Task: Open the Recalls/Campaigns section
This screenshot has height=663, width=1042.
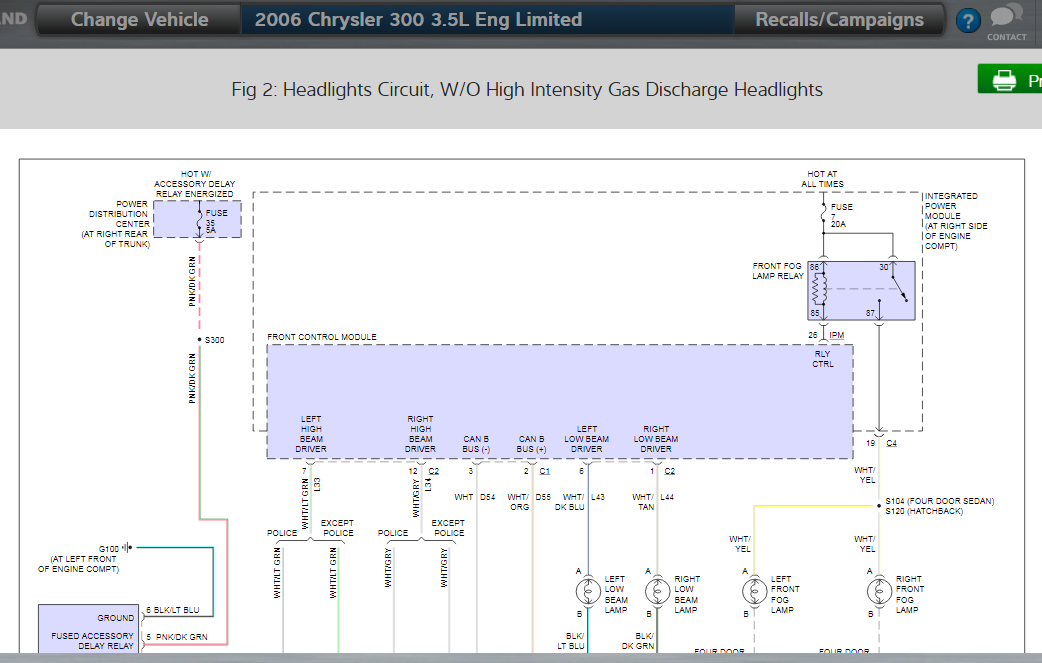Action: point(839,20)
